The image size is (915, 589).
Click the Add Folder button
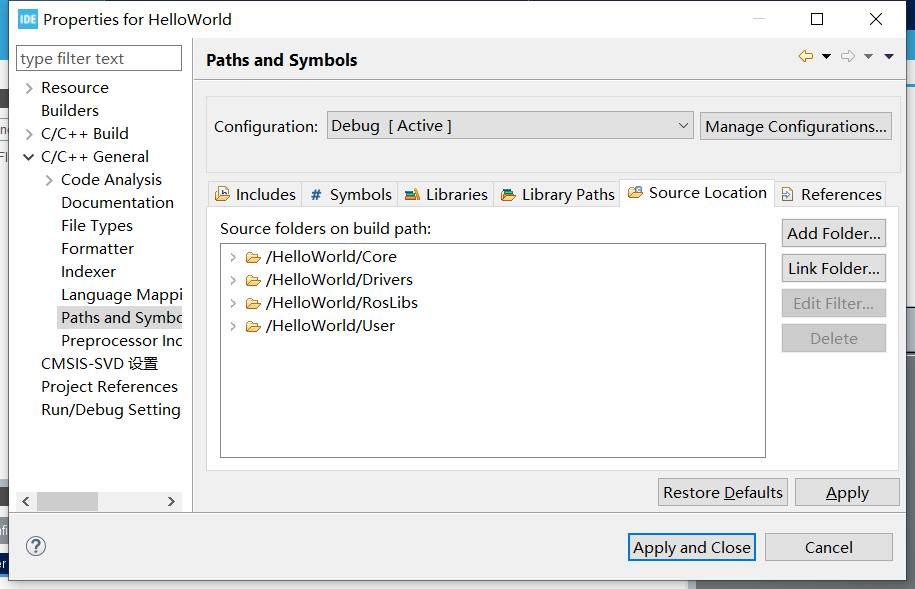(834, 233)
